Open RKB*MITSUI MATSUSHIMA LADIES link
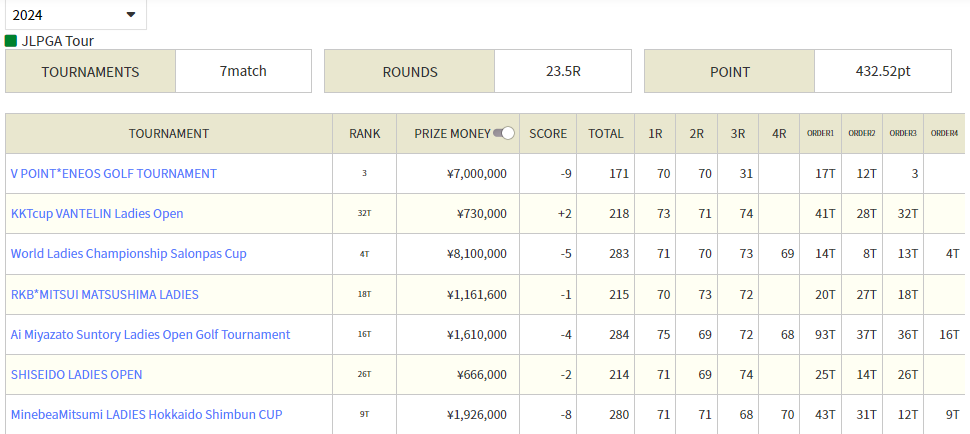Viewport: 970px width, 434px height. pos(105,294)
